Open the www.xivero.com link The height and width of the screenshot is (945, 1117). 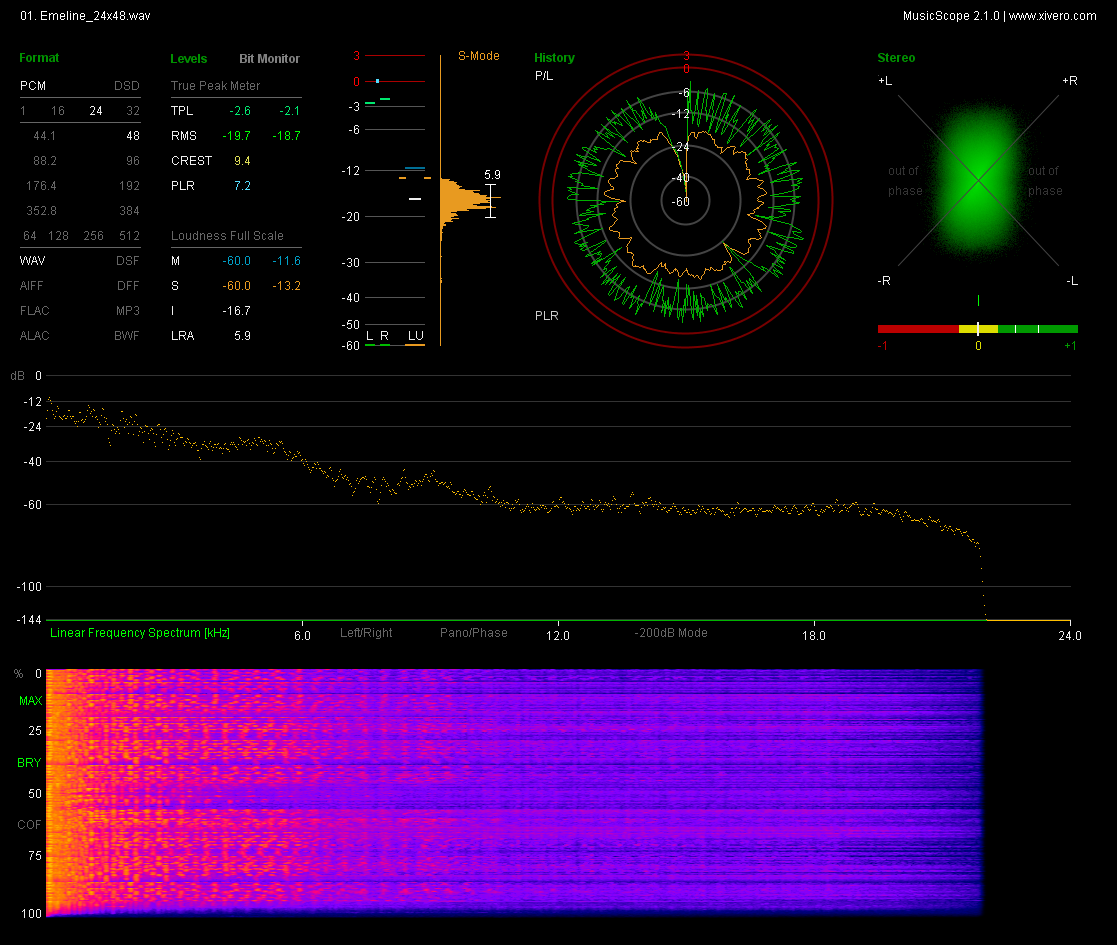coord(1052,16)
